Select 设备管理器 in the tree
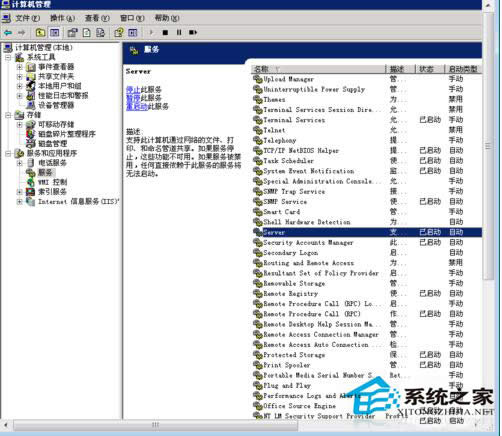502x436 pixels. tap(56, 105)
